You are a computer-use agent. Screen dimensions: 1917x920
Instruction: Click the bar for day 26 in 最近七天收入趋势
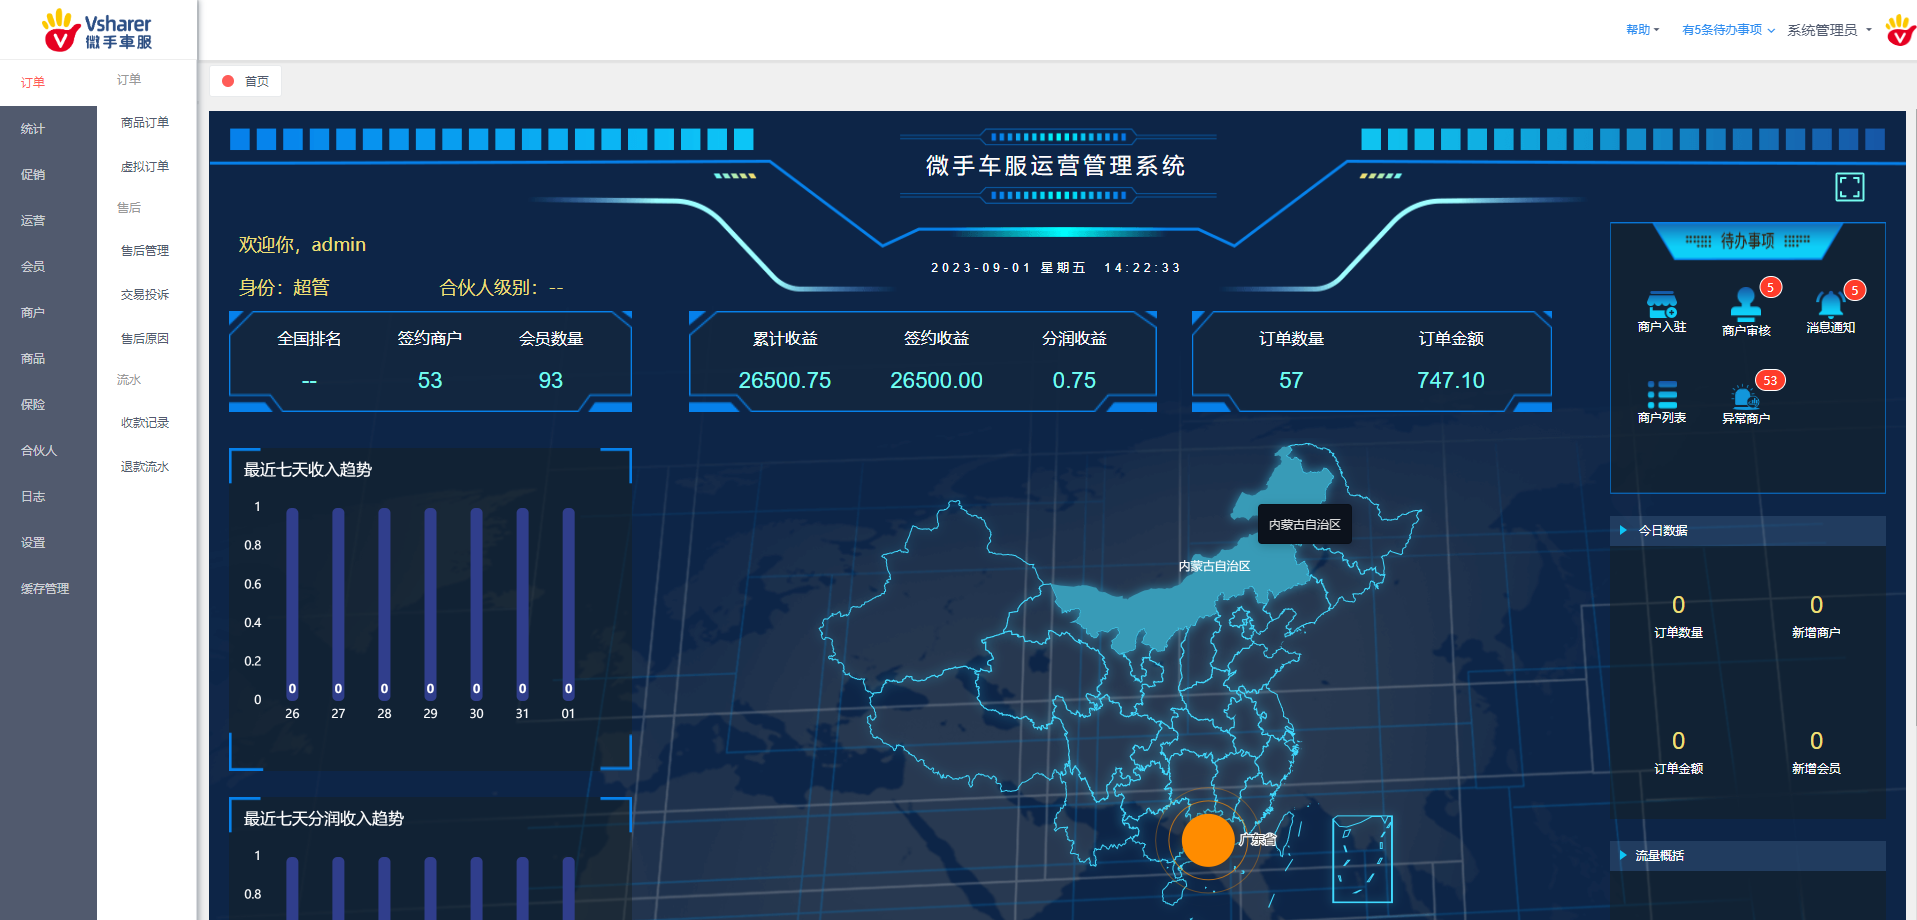click(292, 603)
